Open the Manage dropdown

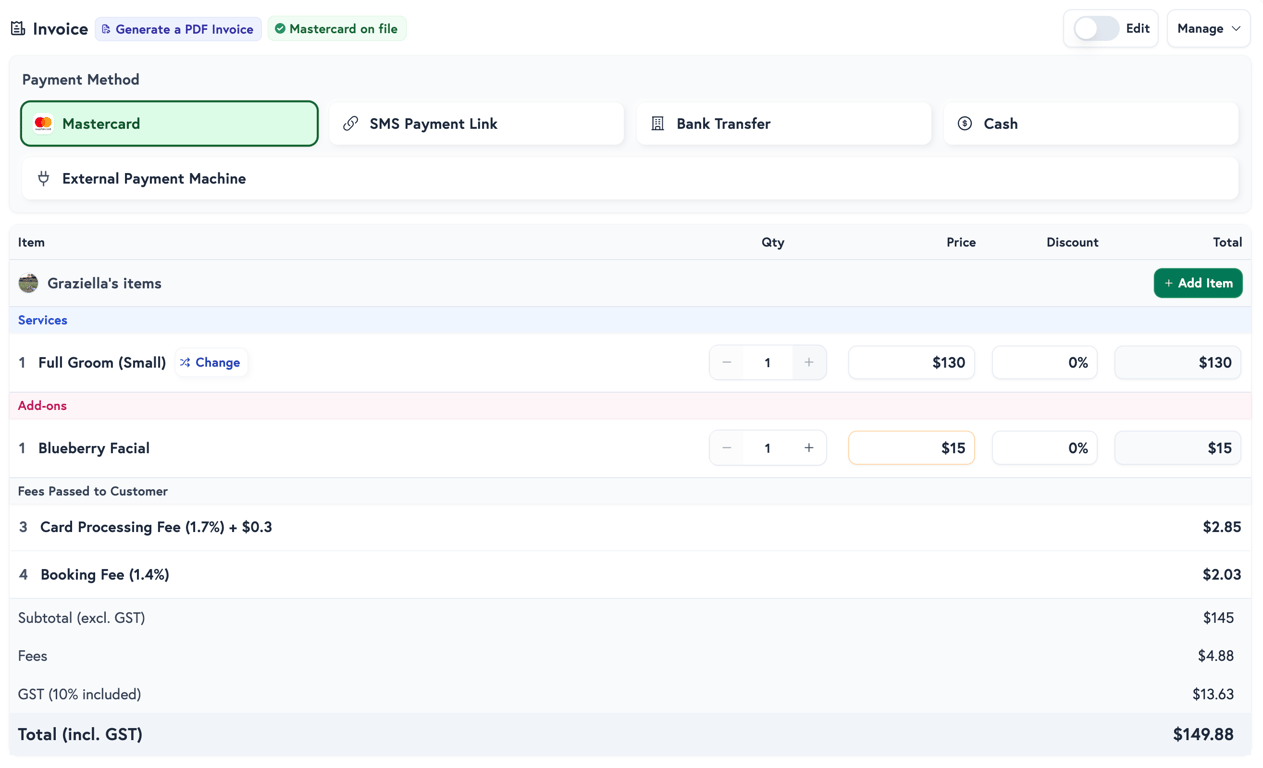click(x=1208, y=28)
